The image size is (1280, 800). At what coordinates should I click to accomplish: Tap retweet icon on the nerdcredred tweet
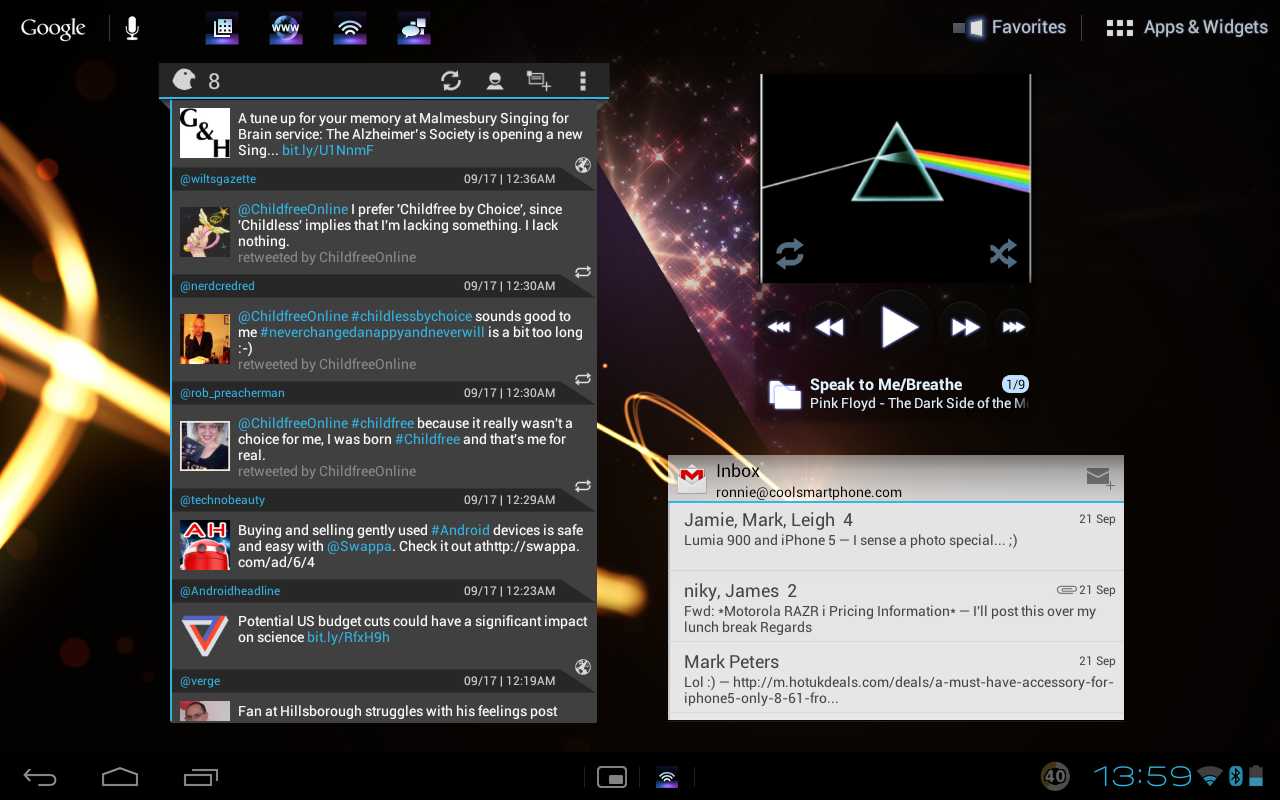pyautogui.click(x=583, y=272)
